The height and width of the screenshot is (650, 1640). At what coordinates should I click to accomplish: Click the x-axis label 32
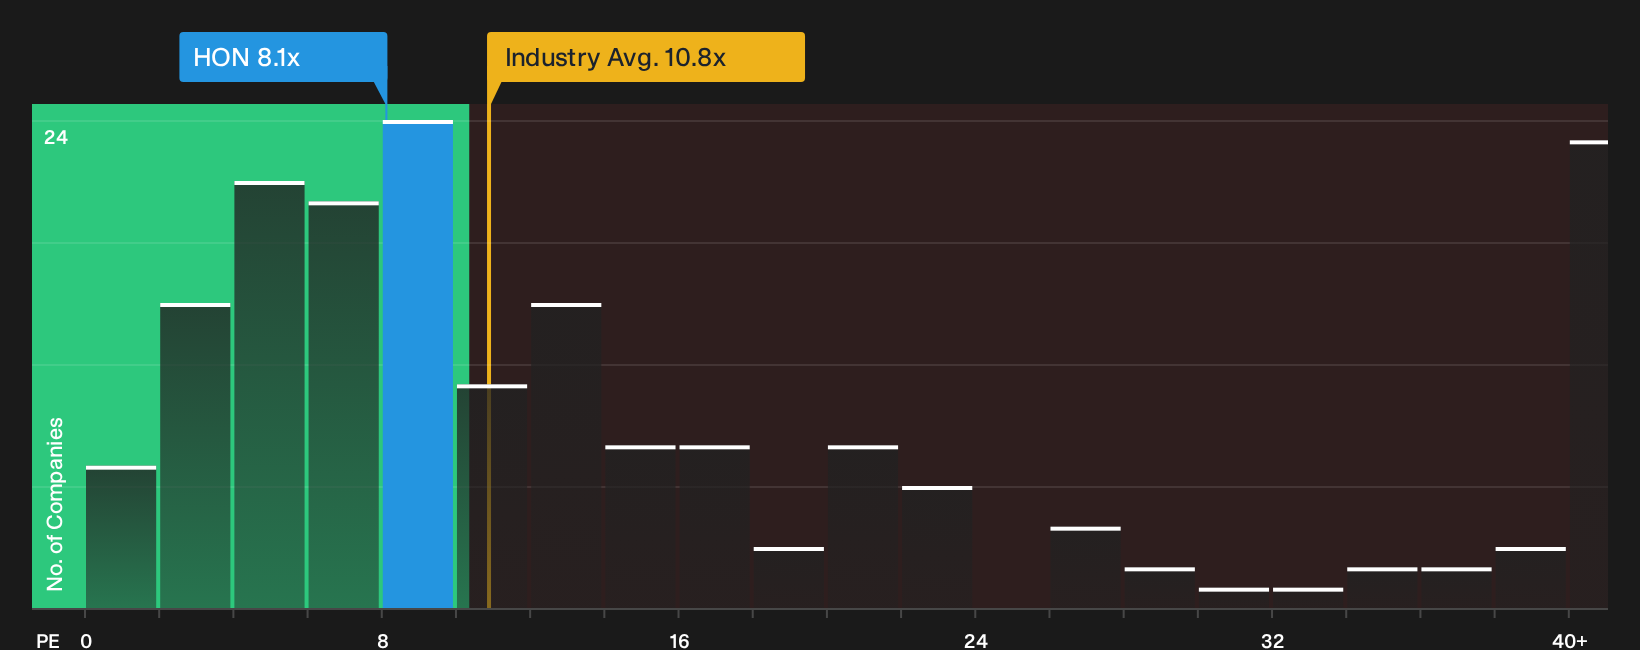click(x=1272, y=641)
